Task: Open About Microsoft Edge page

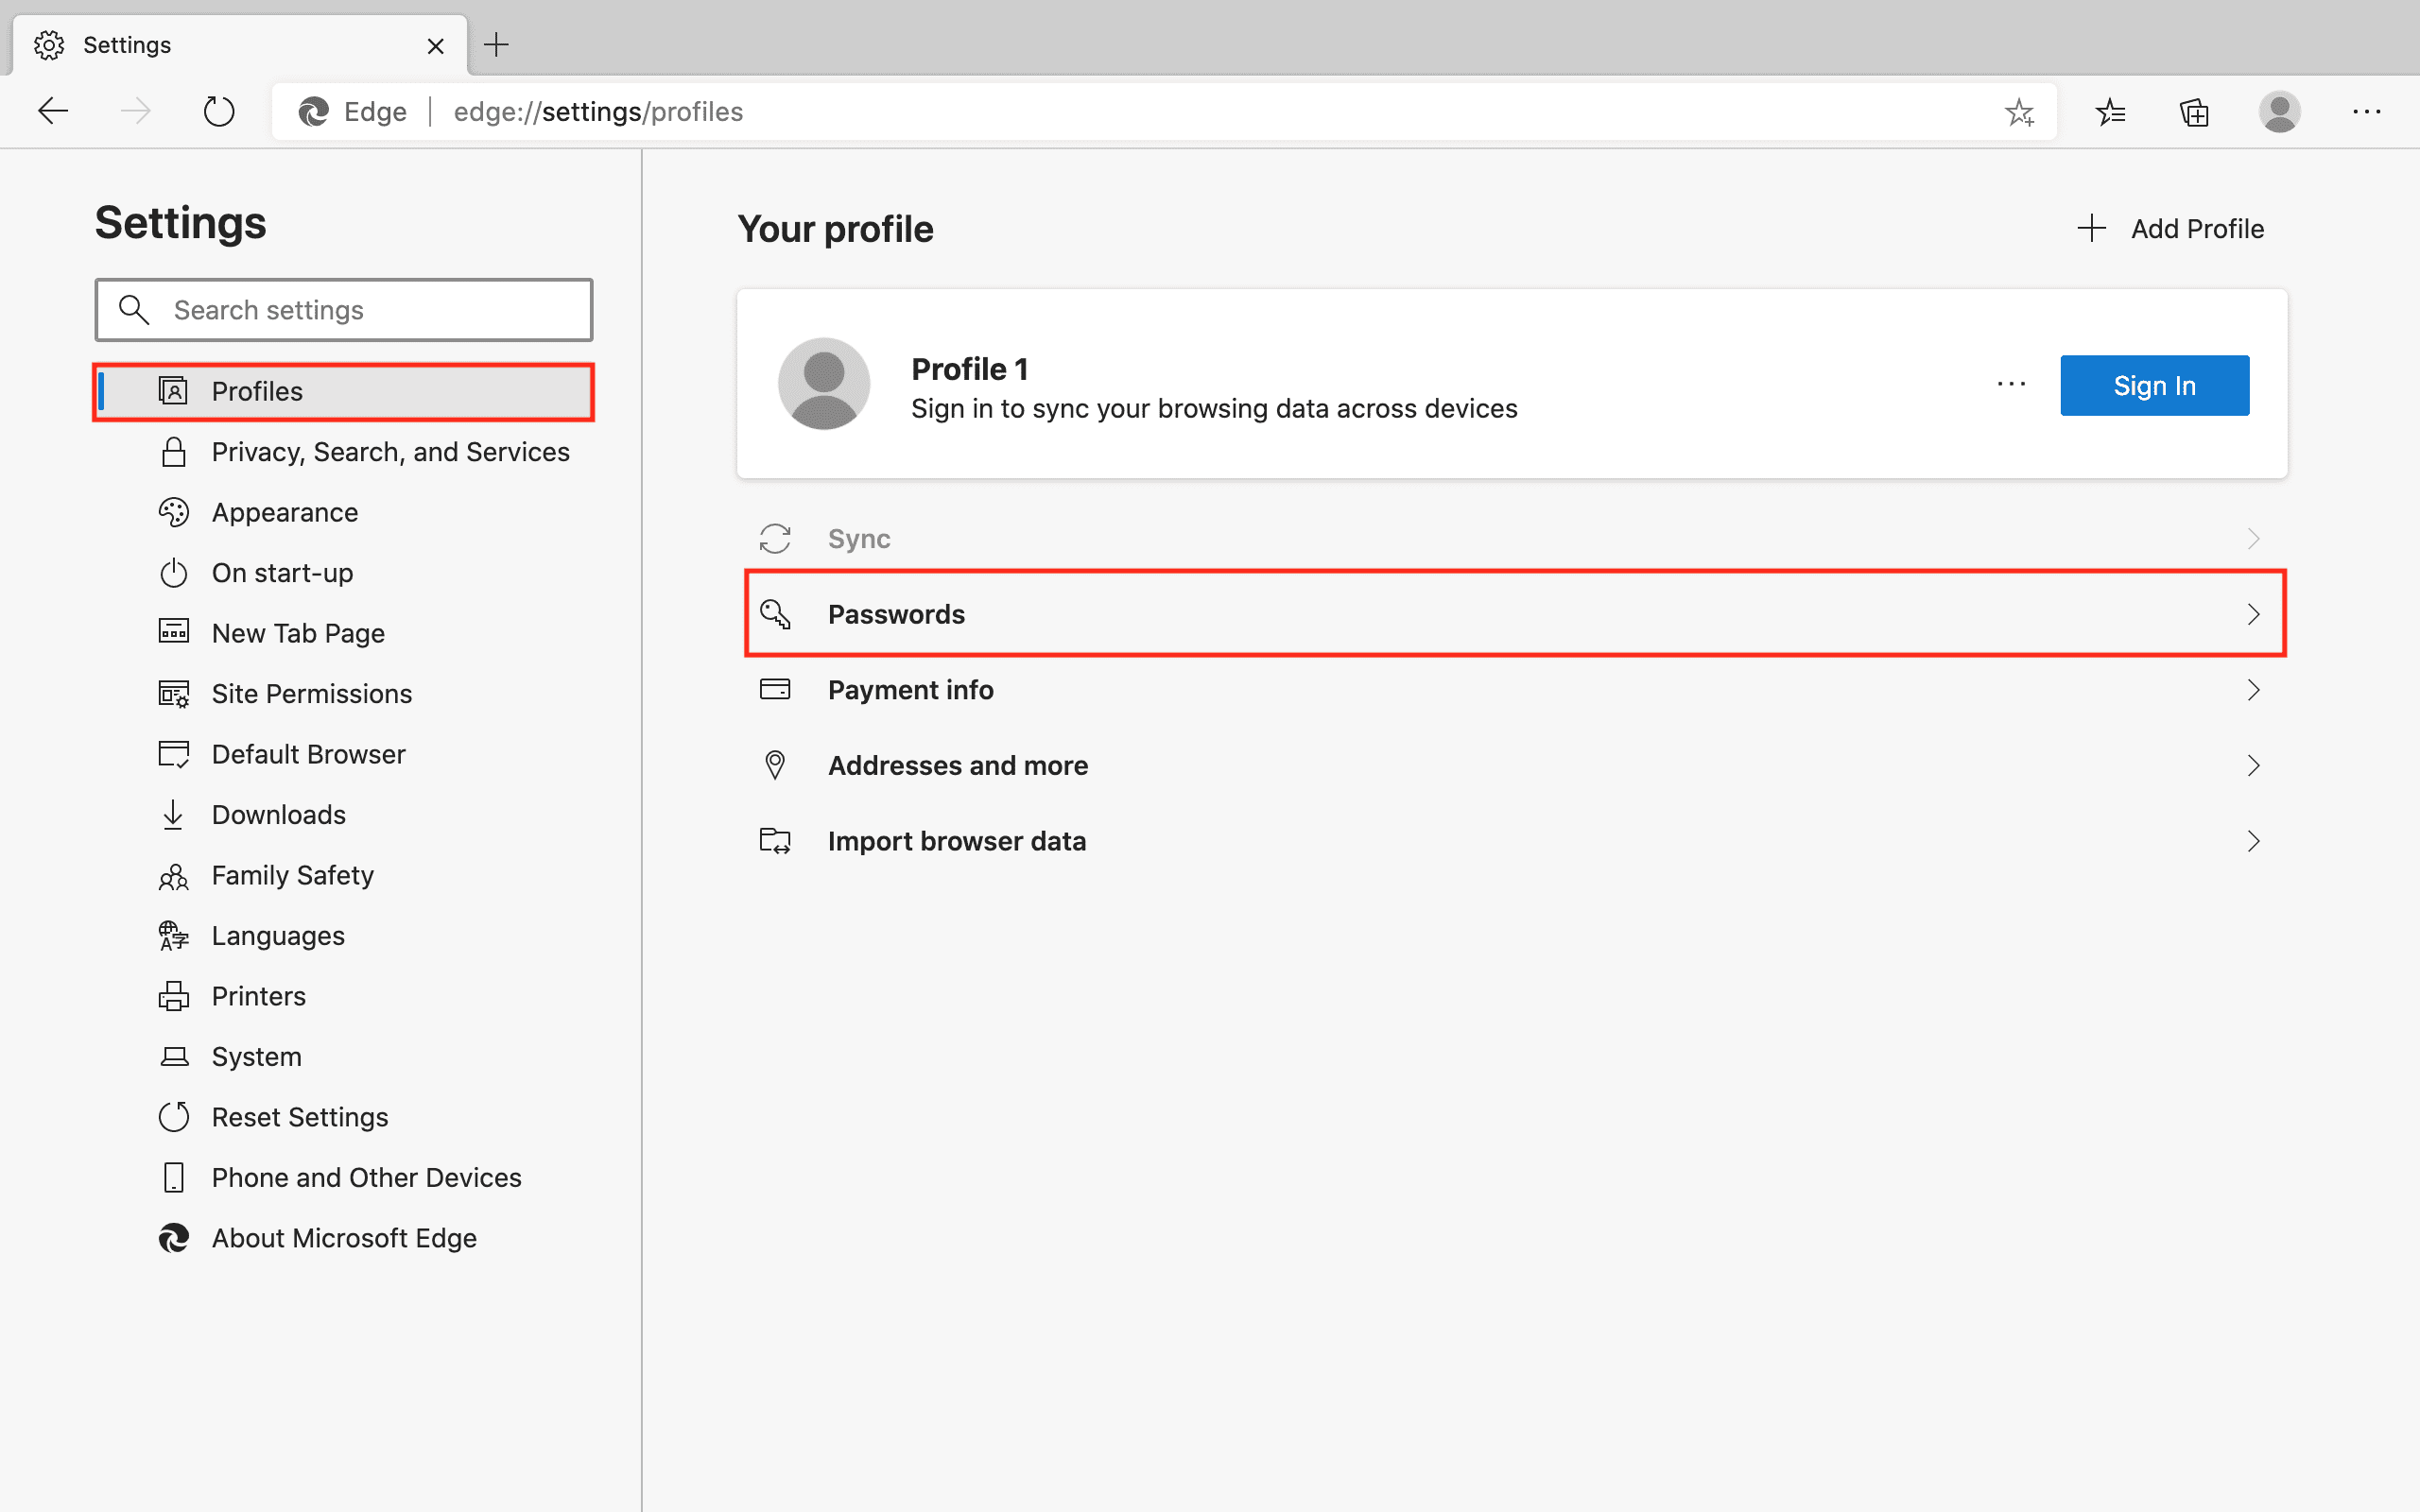Action: tap(343, 1238)
